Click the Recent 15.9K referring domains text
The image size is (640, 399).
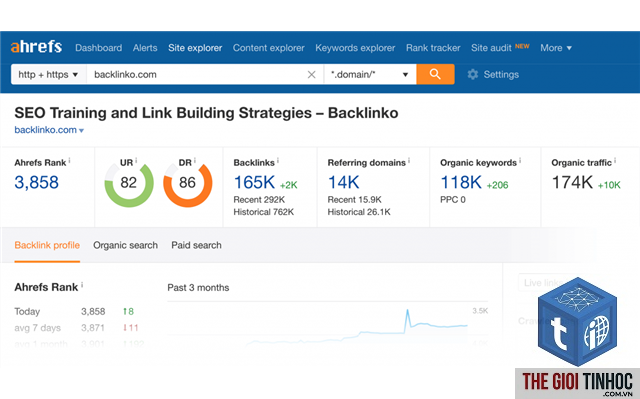354,200
